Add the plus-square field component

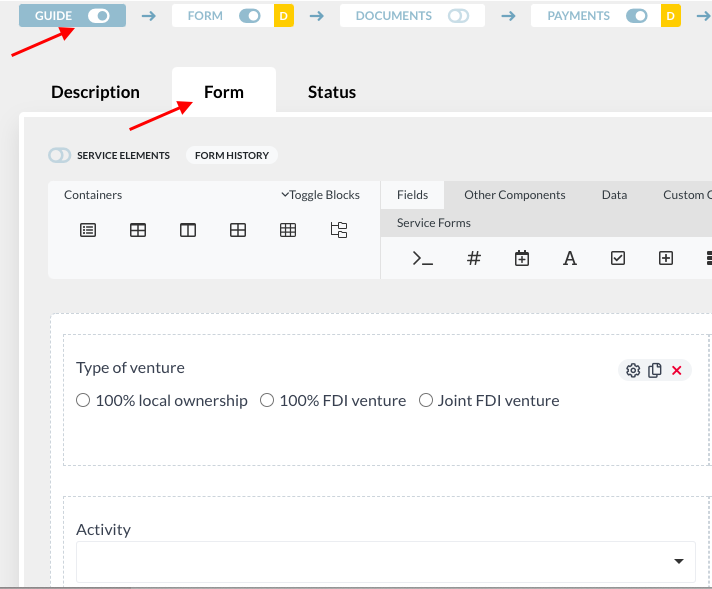(x=666, y=258)
